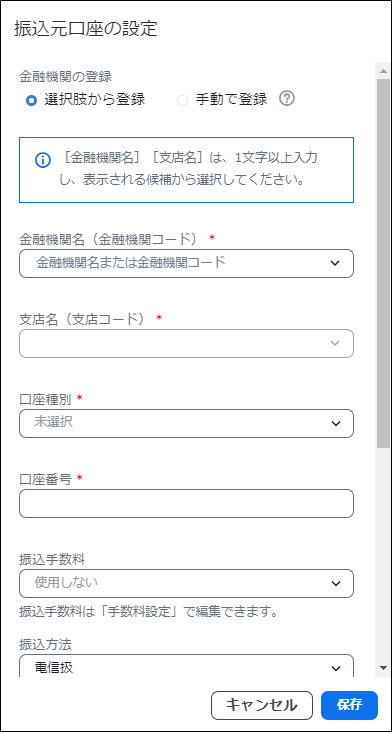Image resolution: width=392 pixels, height=732 pixels.
Task: Click the 口座番号 input field
Action: coord(186,503)
